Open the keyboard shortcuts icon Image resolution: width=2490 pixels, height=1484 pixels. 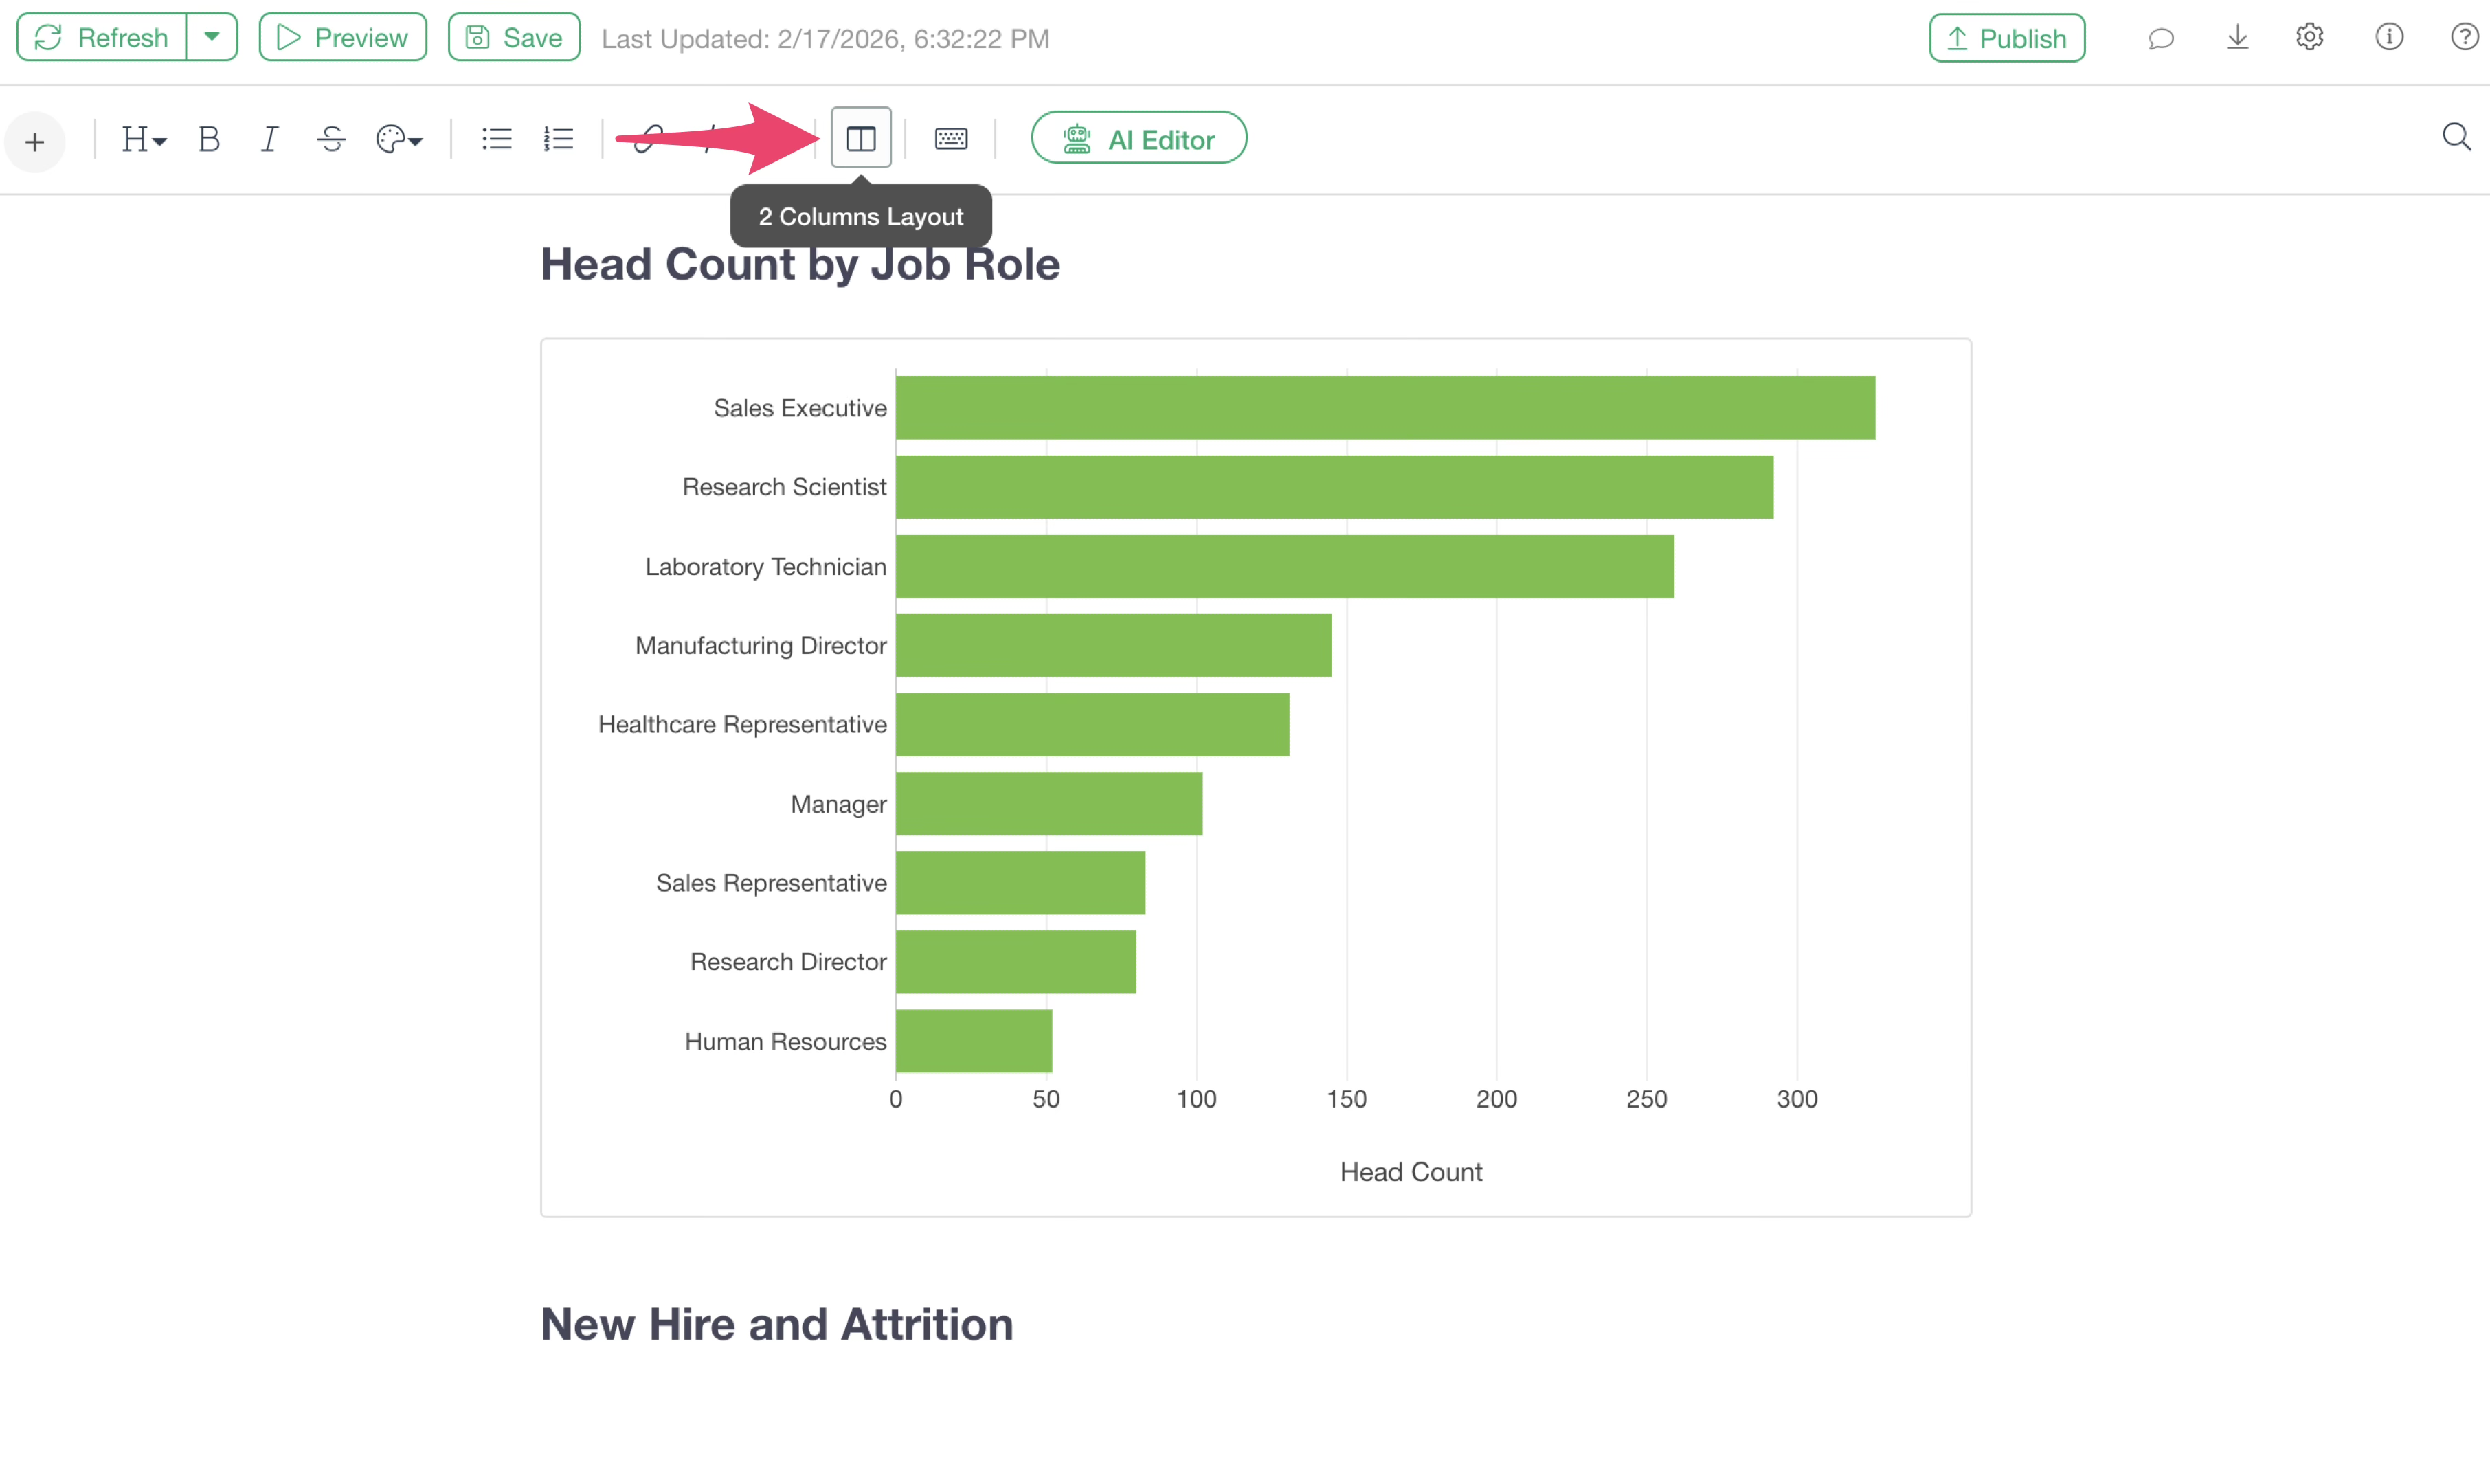950,138
